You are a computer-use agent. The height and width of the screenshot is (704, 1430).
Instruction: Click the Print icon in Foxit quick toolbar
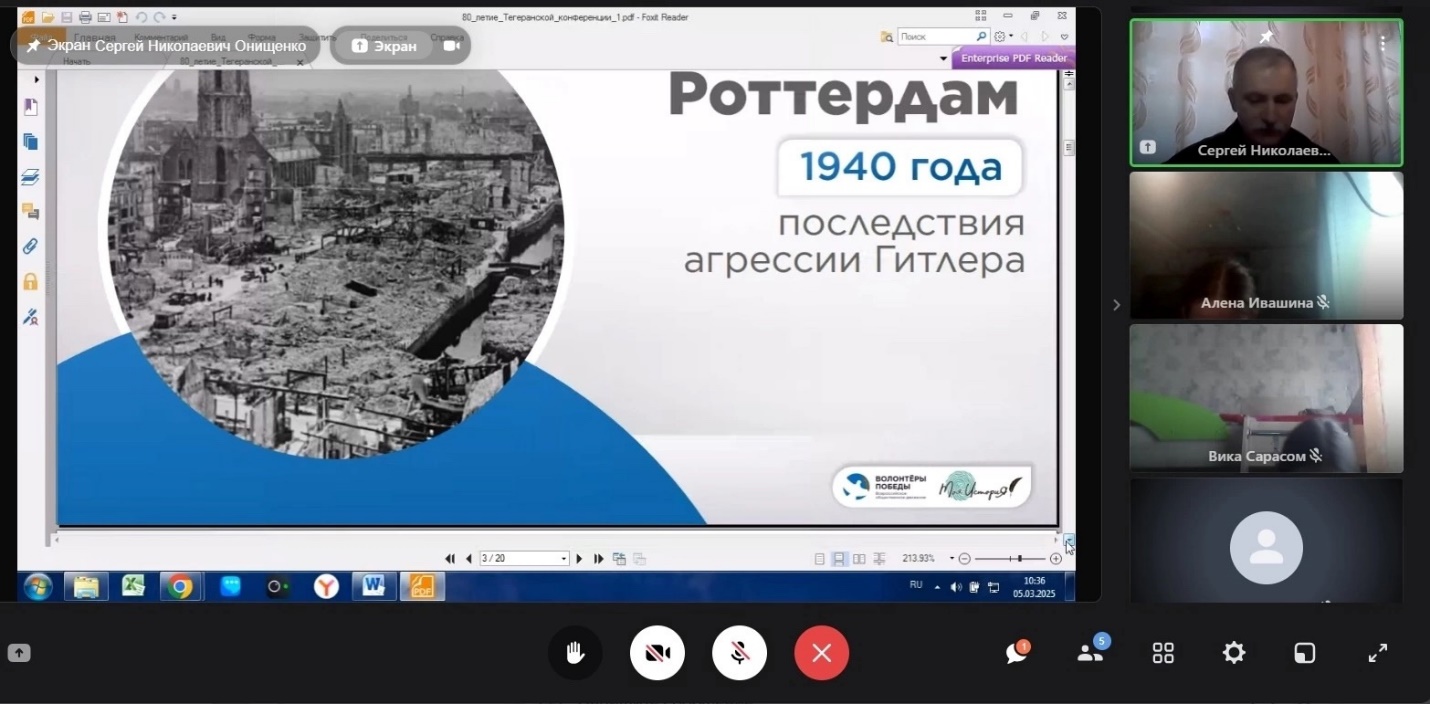coord(85,17)
